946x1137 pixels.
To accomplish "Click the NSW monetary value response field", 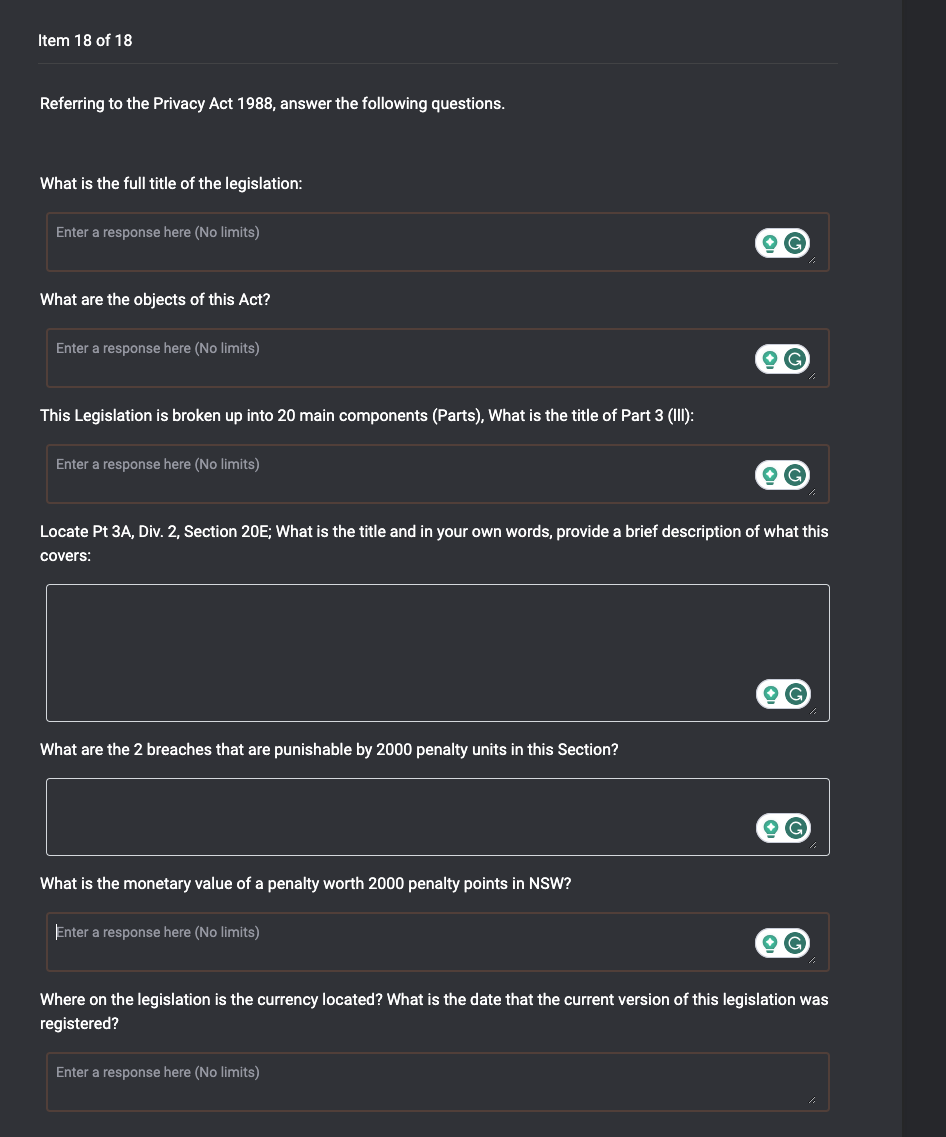I will (400, 940).
